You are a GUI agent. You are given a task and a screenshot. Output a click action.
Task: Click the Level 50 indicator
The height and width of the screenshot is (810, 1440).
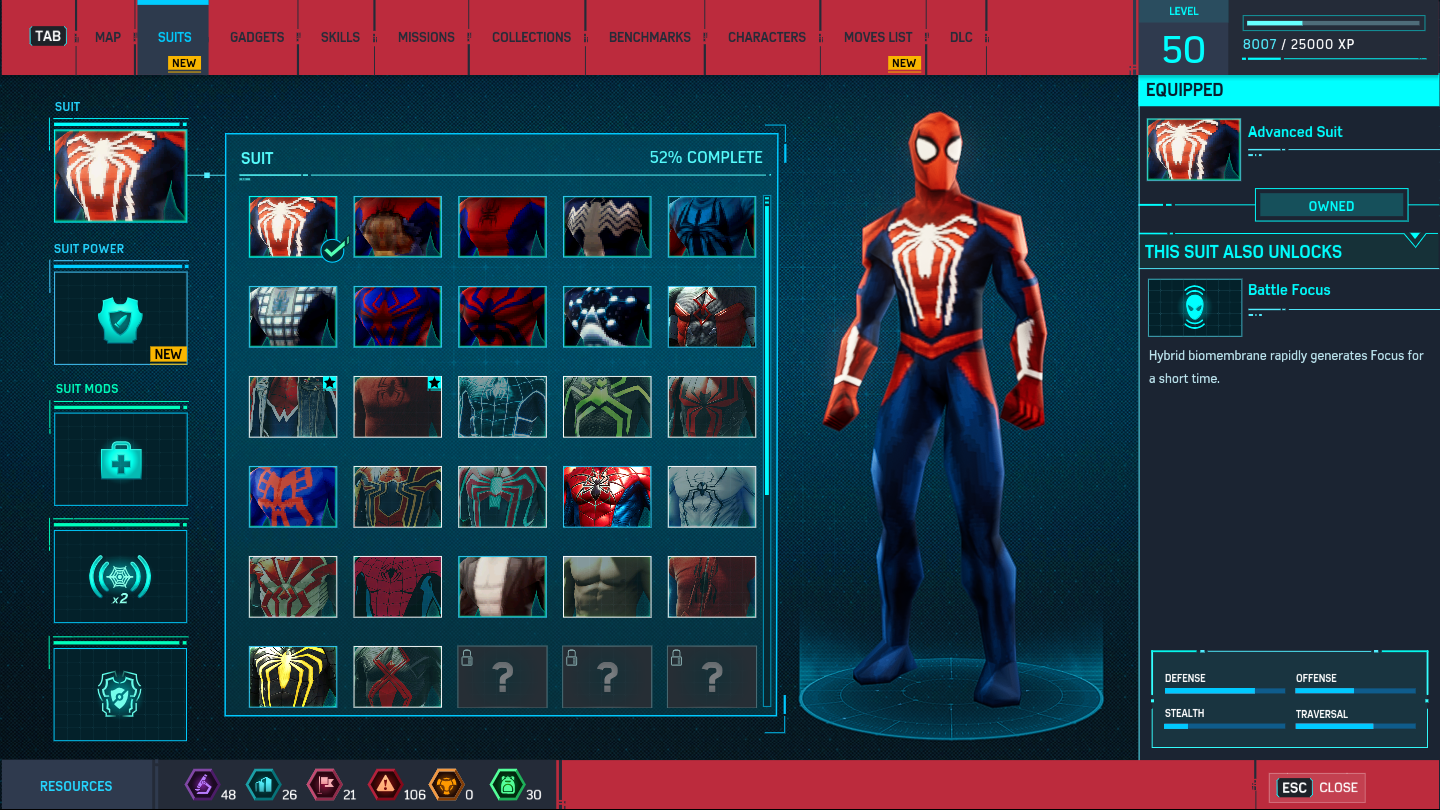click(x=1184, y=38)
